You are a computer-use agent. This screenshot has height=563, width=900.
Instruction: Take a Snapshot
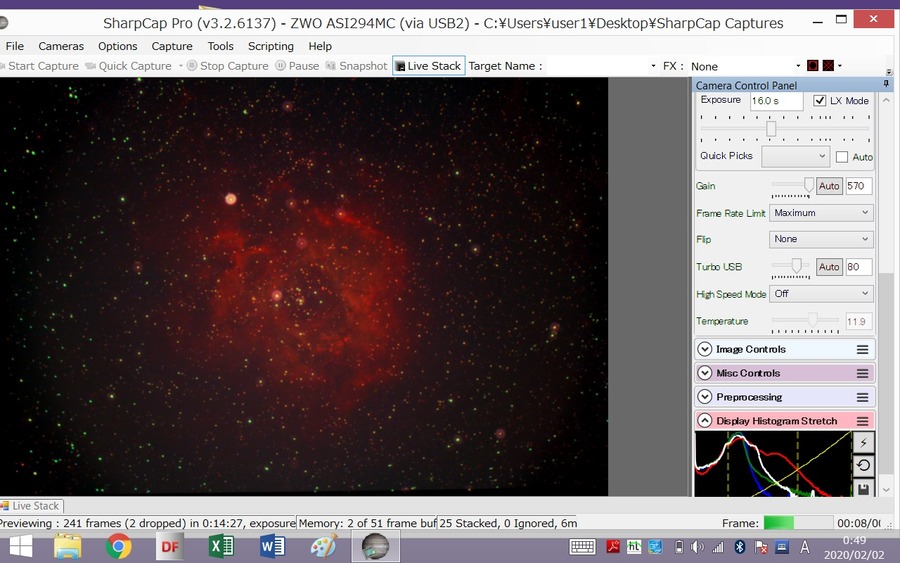356,66
